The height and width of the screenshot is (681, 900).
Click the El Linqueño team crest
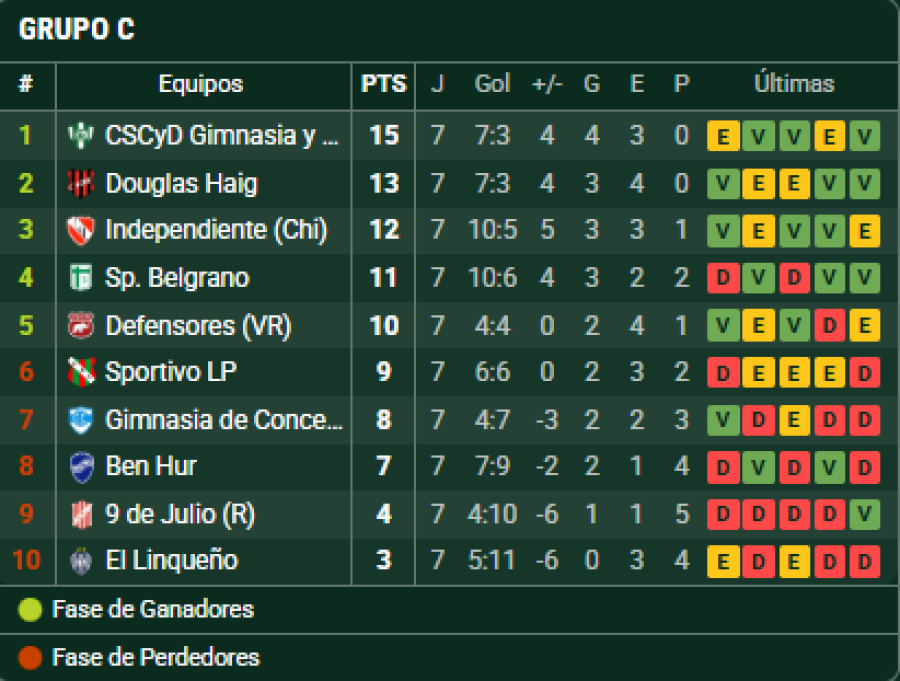click(80, 561)
